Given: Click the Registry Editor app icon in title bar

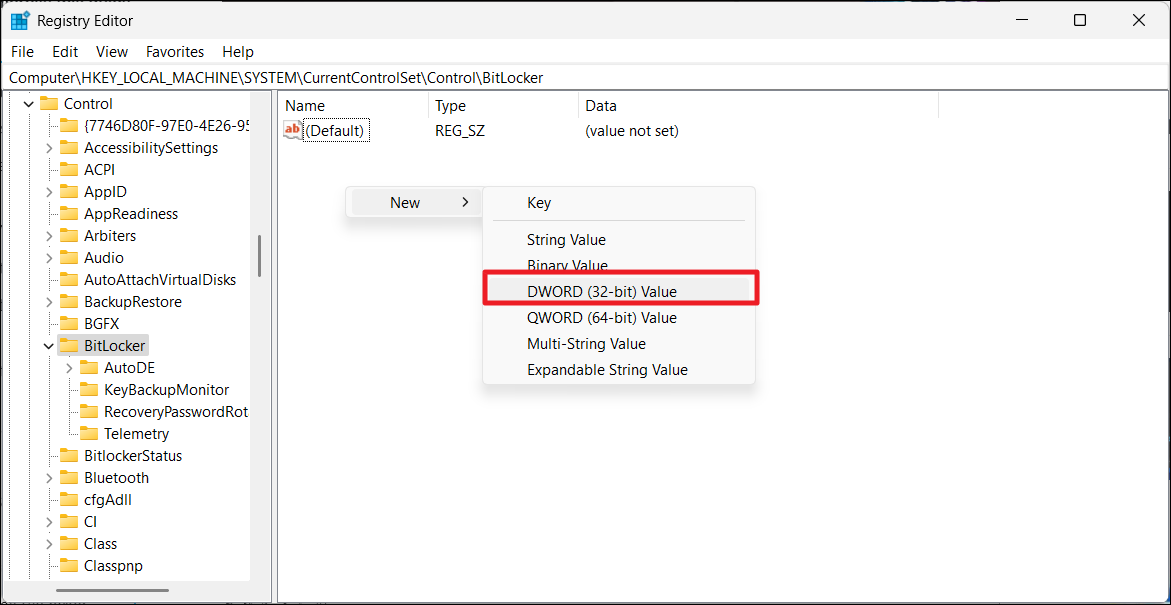Looking at the screenshot, I should pos(20,21).
